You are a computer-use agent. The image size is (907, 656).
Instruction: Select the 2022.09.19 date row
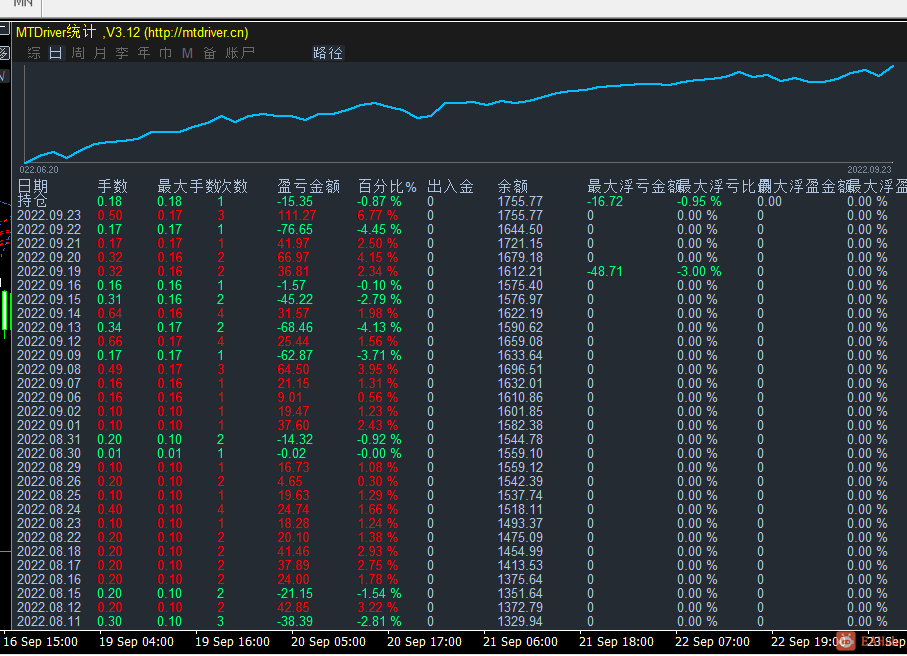click(x=49, y=271)
